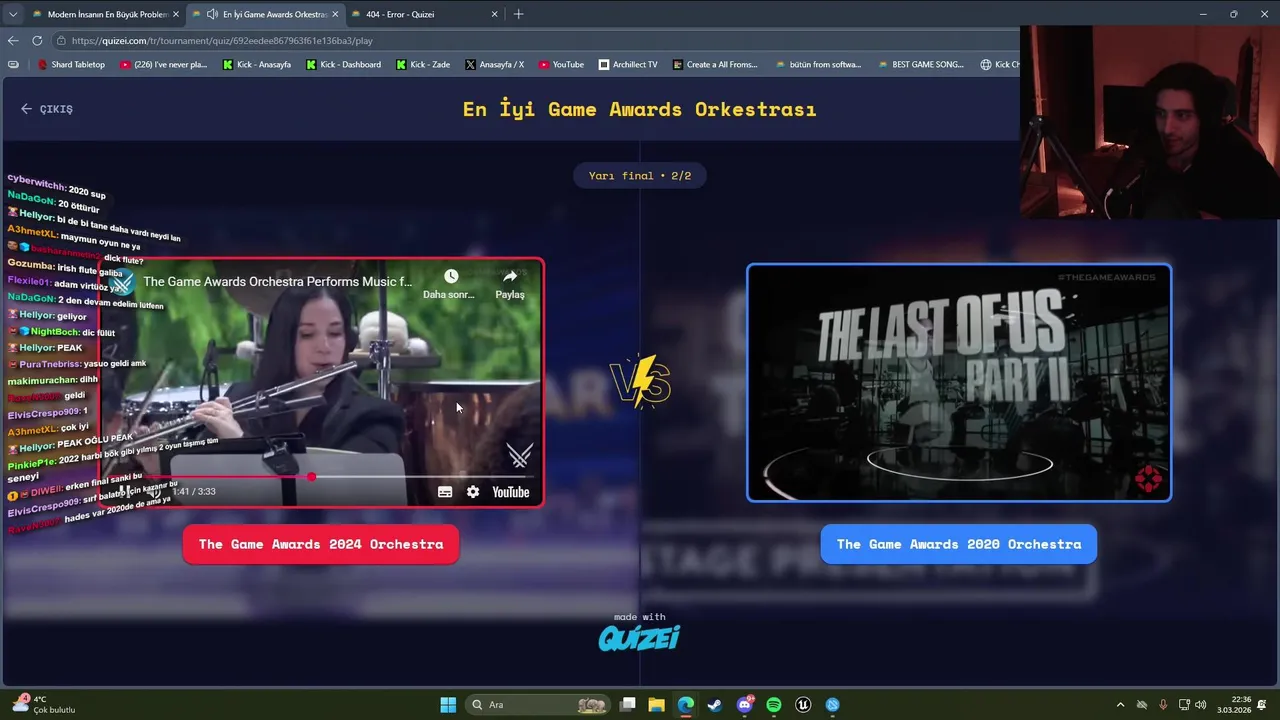Expand hidden system tray icons chevron
The image size is (1280, 720).
pos(1120,705)
